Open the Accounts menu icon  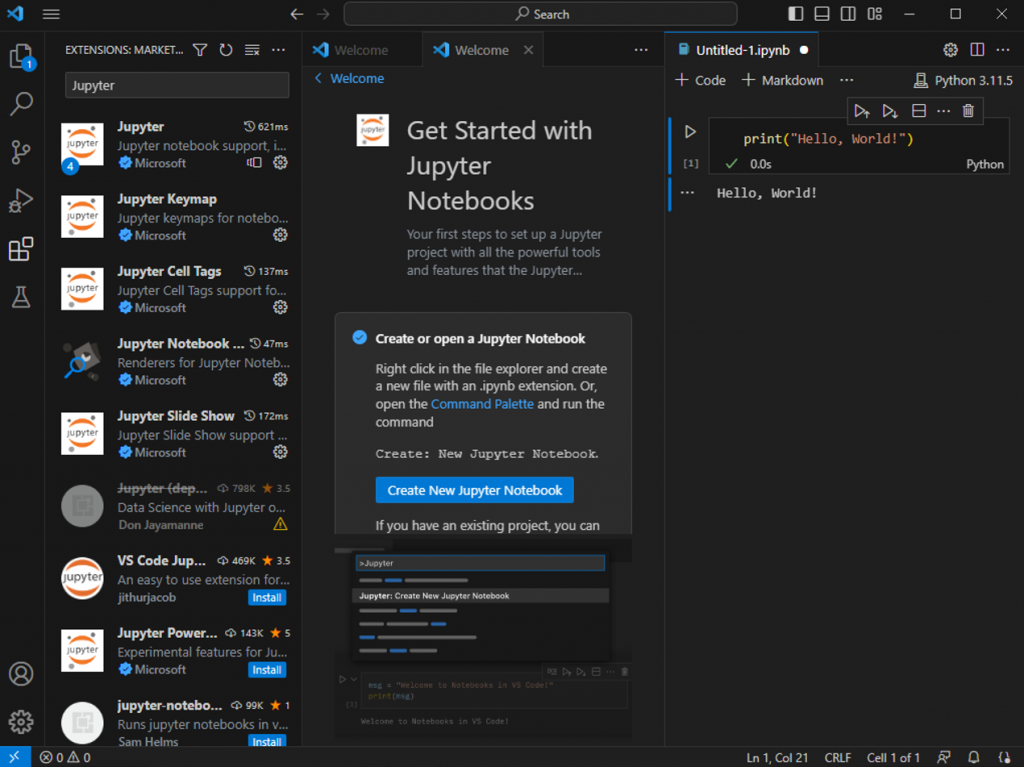pos(21,674)
